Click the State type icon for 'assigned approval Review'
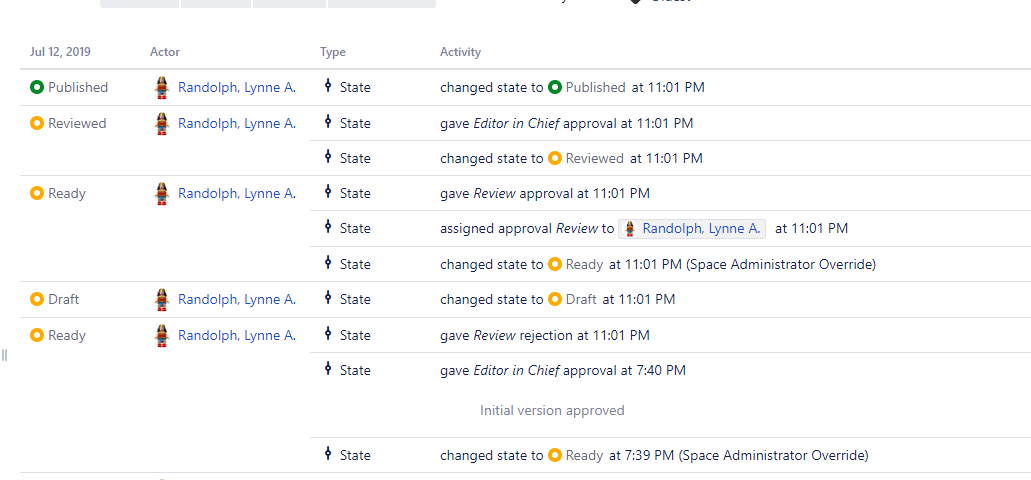 tap(328, 227)
